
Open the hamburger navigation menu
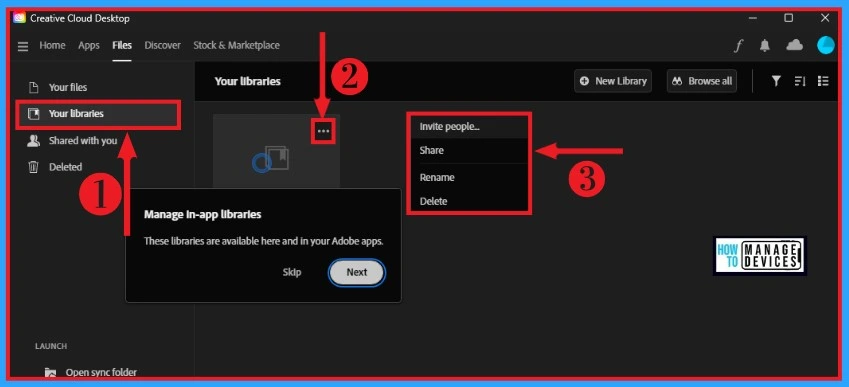[x=23, y=47]
